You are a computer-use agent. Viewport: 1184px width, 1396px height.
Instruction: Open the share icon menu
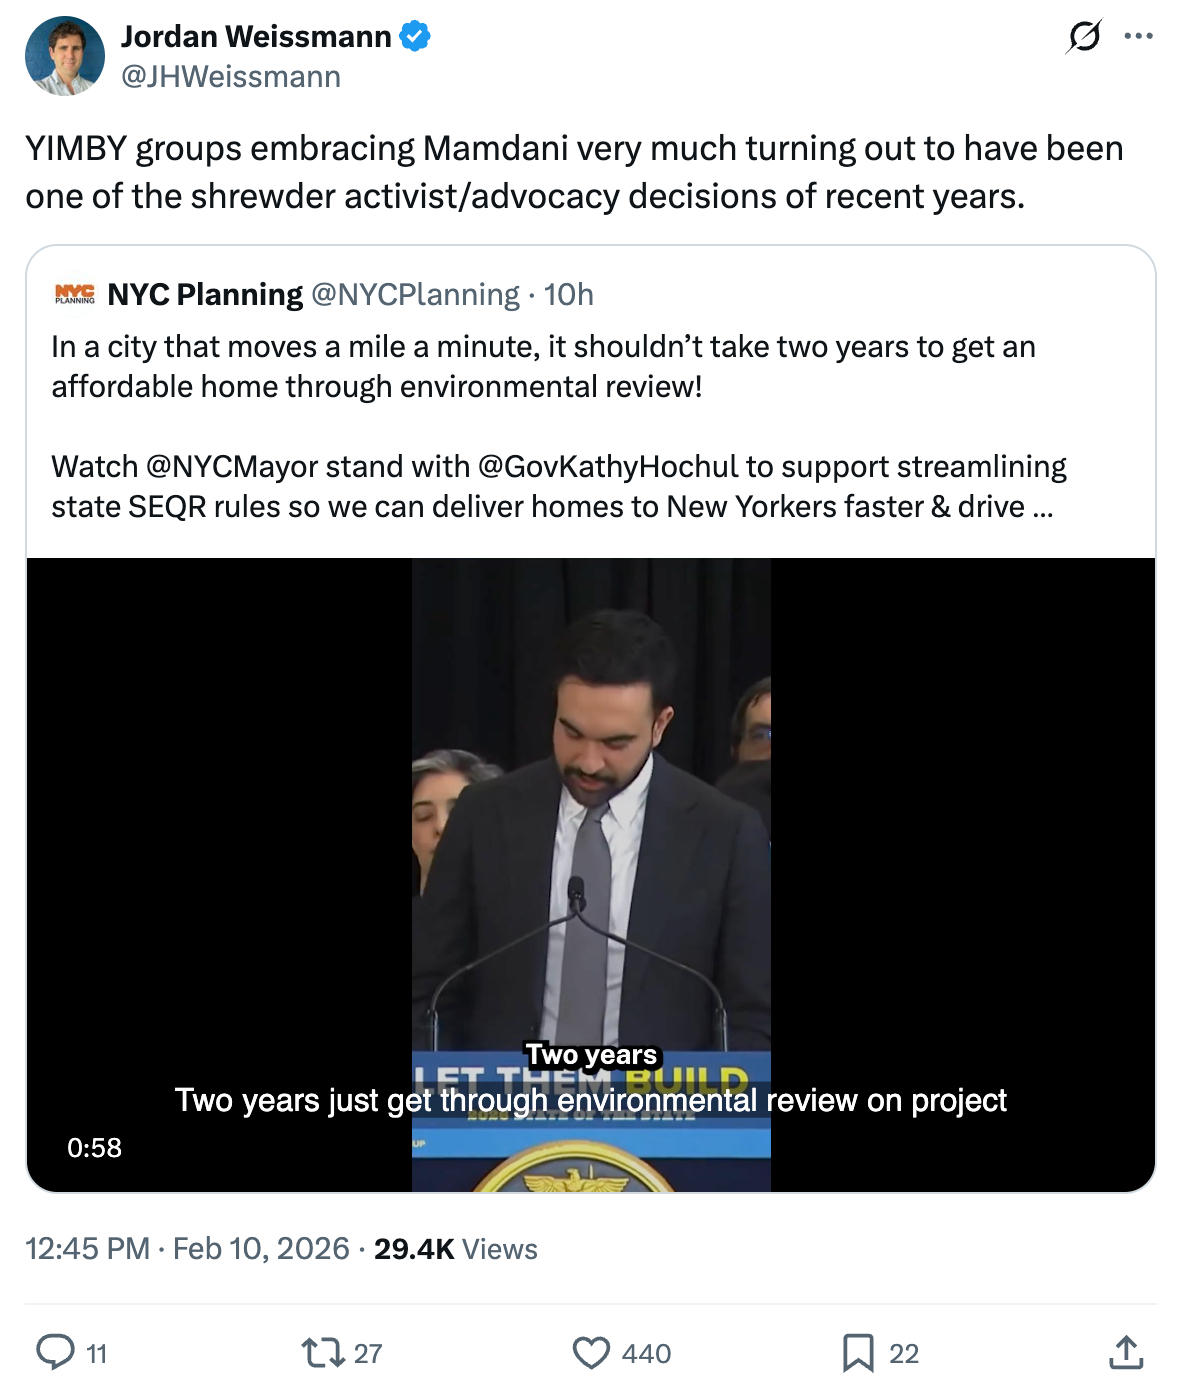click(x=1126, y=1352)
